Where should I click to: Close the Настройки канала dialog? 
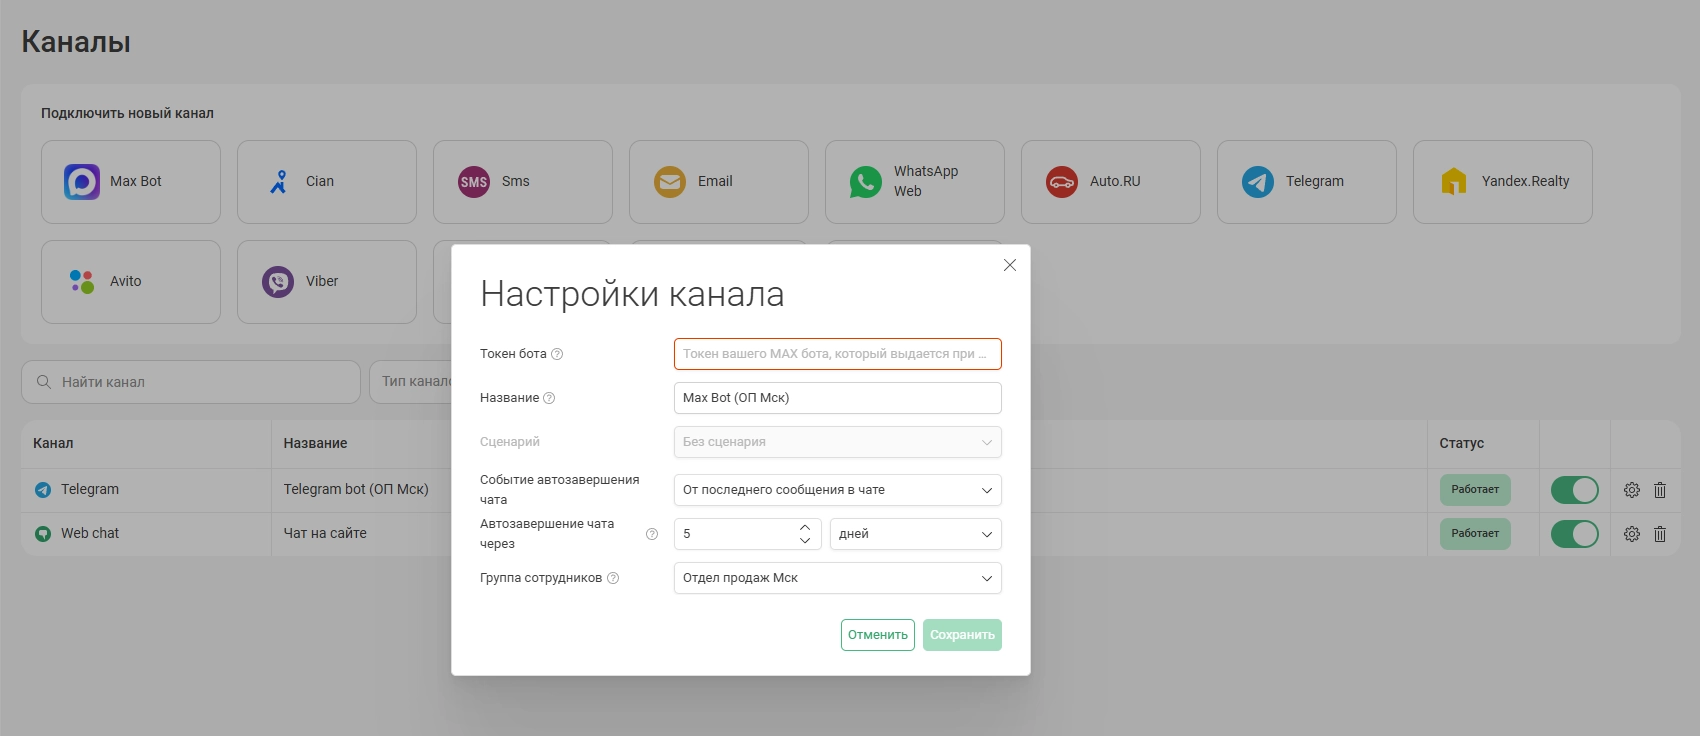[x=1010, y=265]
